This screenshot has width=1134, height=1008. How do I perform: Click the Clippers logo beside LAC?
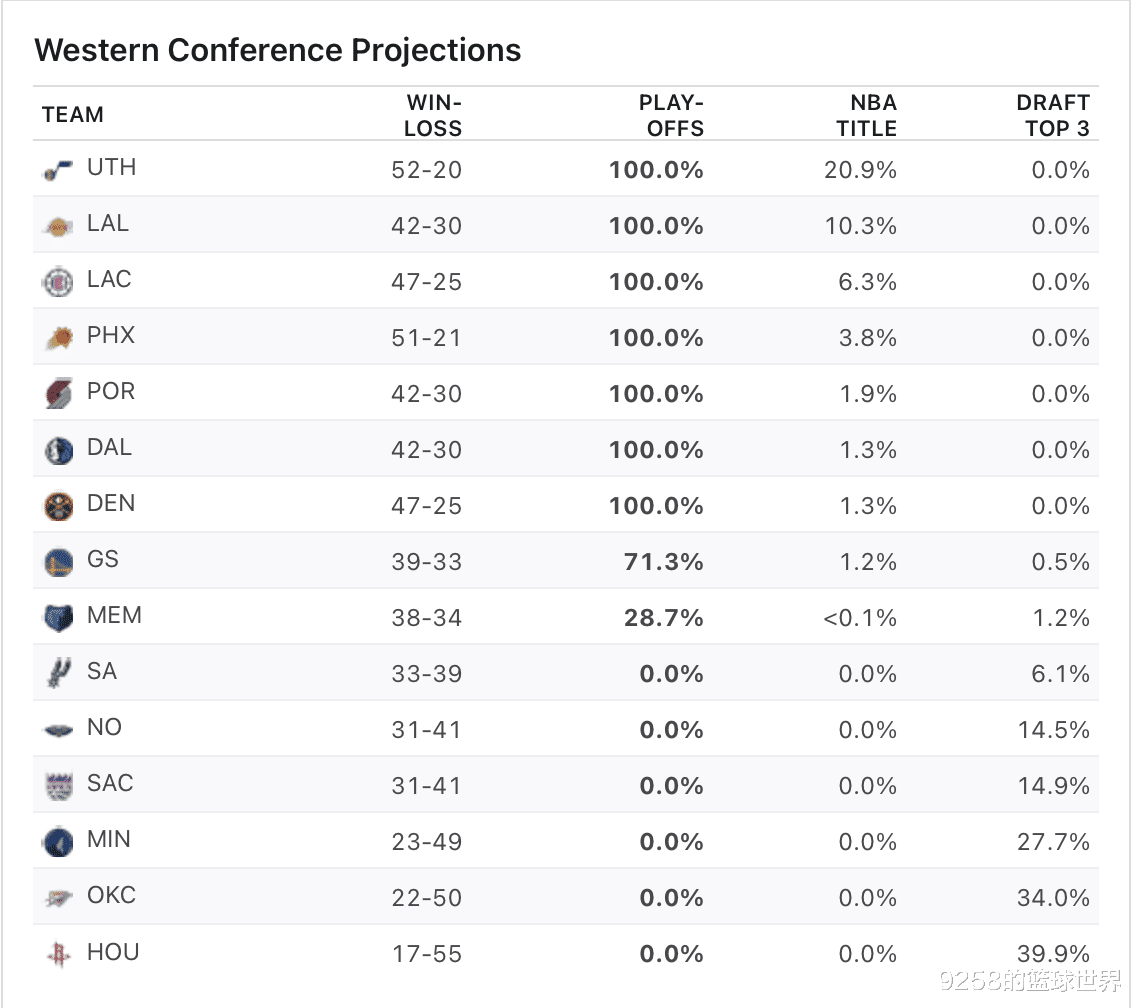click(x=59, y=283)
